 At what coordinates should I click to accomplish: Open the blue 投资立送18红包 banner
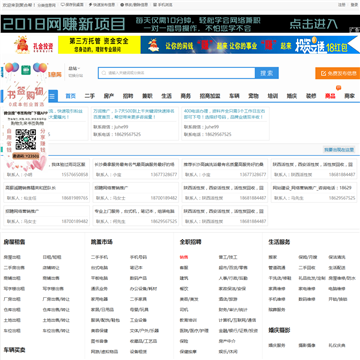click(250, 45)
